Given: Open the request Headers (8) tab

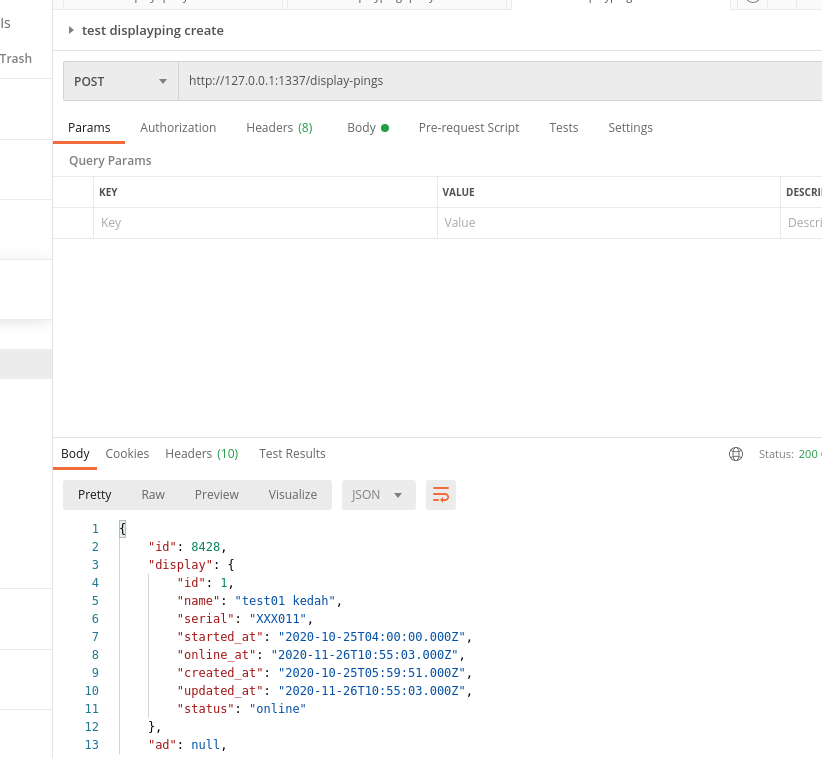Looking at the screenshot, I should coord(279,128).
